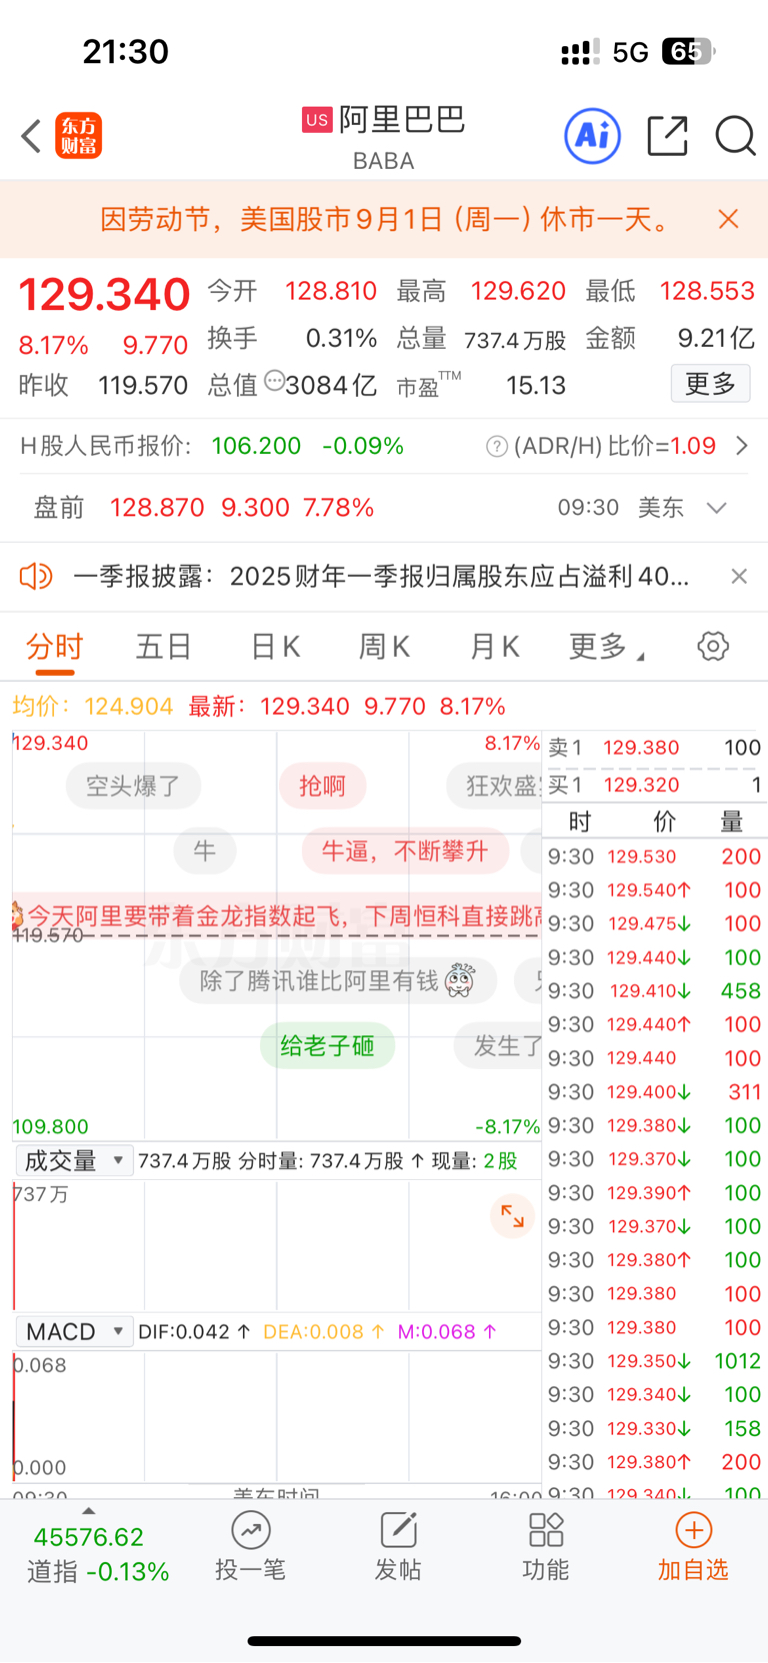Select the 分时 tab
The image size is (768, 1663).
tap(54, 647)
